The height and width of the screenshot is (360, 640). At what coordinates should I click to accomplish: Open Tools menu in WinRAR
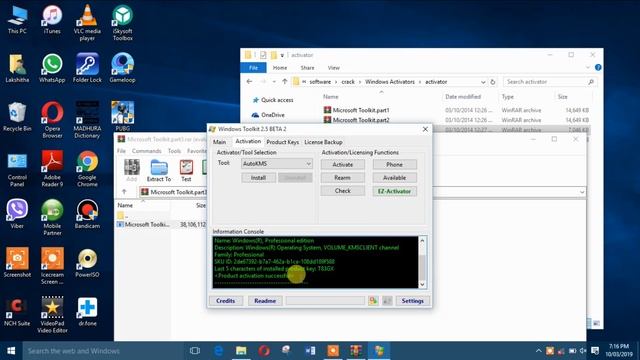pos(174,151)
